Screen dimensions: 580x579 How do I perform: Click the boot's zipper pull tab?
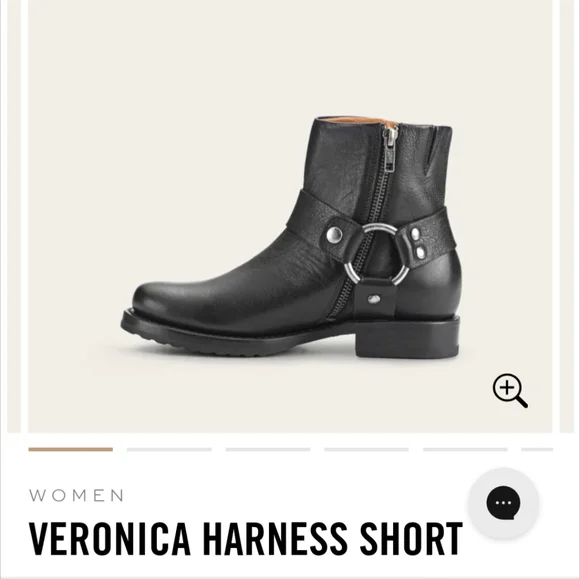(391, 149)
